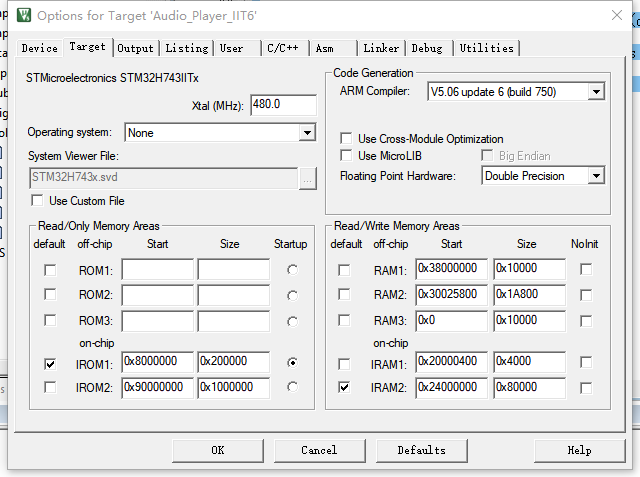Click the ROM3 Size field
640x477 pixels.
[x=234, y=321]
